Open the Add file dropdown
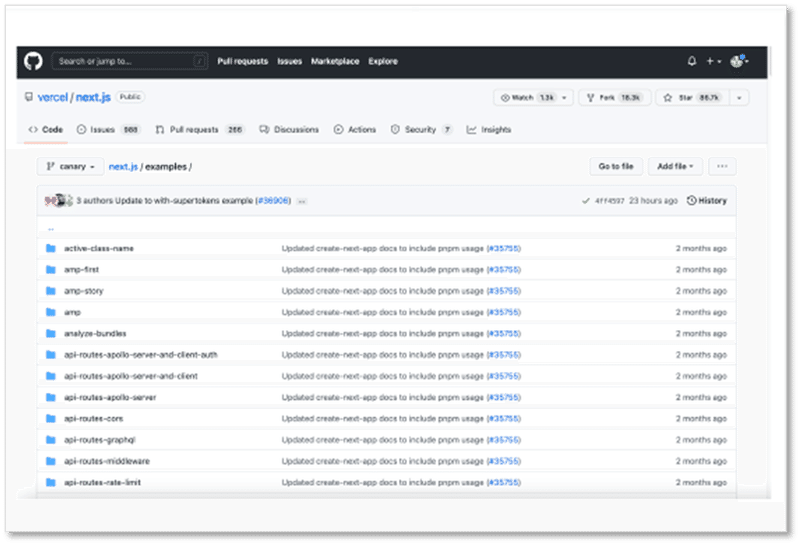800x545 pixels. 675,166
